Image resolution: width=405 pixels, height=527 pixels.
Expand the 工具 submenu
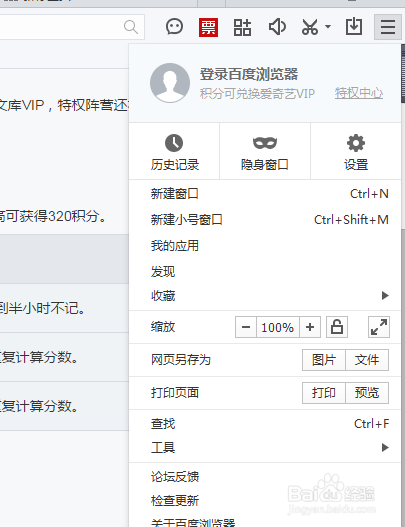(265, 448)
